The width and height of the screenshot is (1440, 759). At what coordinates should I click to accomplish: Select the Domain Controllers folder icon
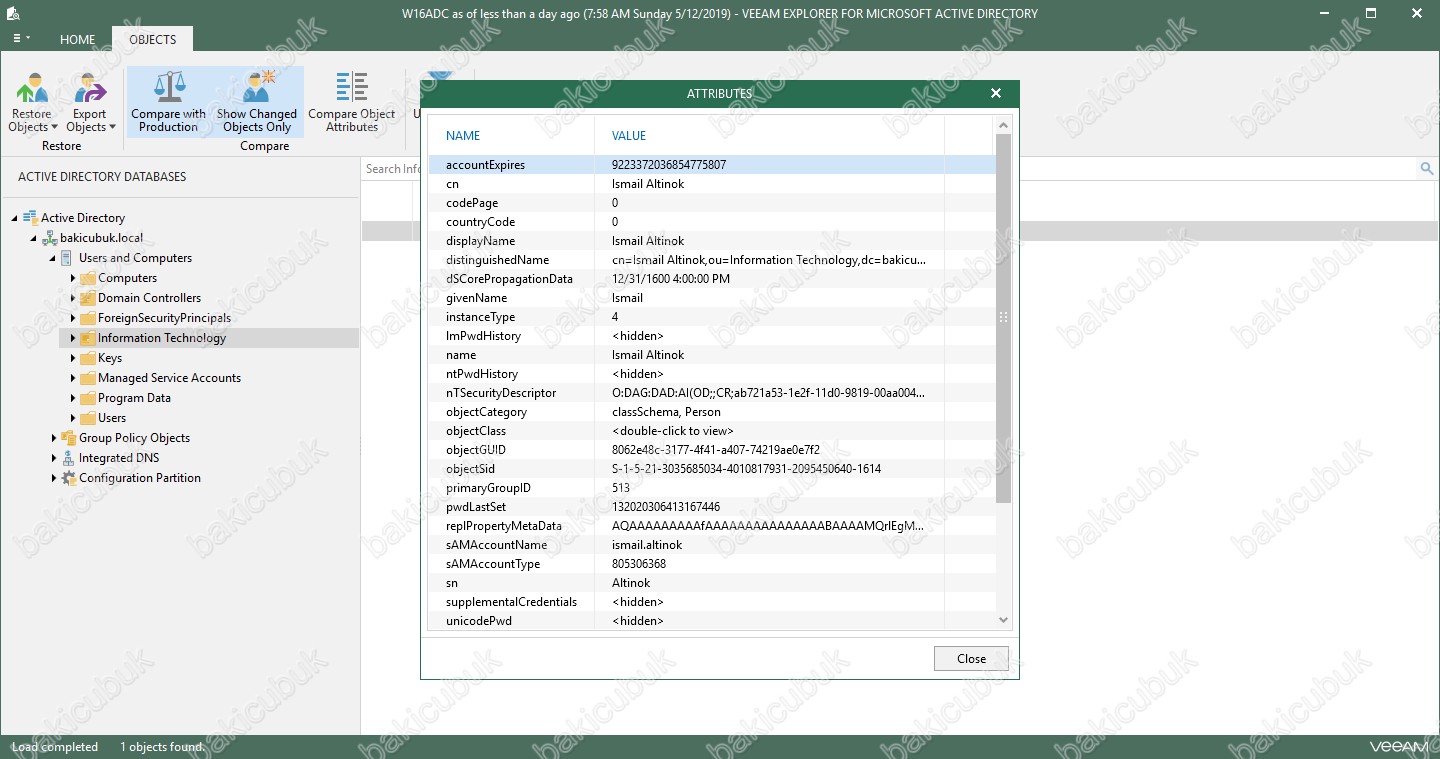(x=88, y=298)
